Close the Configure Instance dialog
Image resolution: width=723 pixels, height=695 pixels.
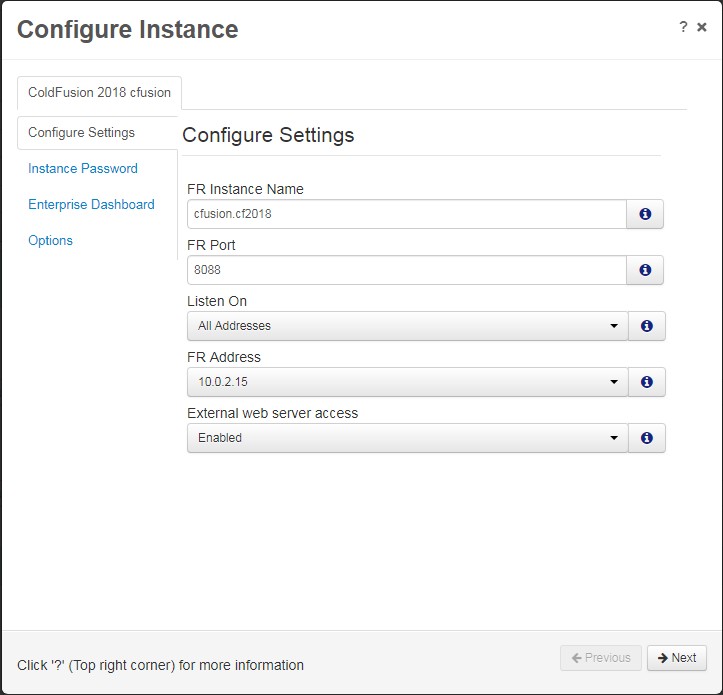tap(702, 27)
